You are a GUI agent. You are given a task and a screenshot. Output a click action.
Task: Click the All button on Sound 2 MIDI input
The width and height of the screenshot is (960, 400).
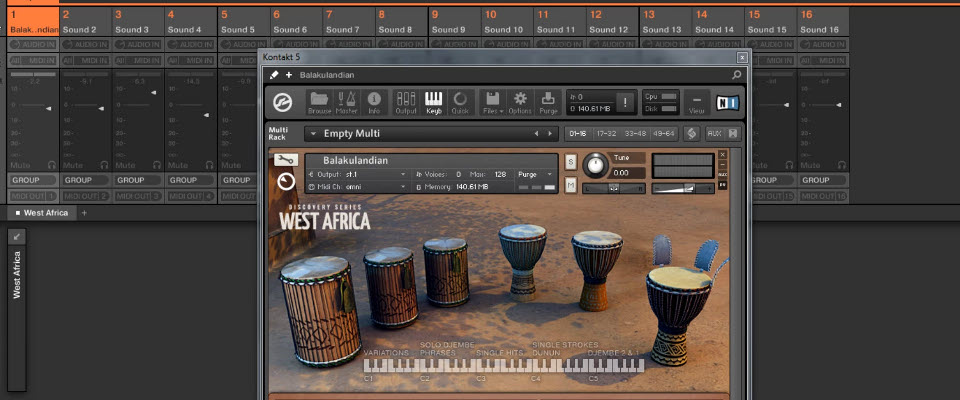click(68, 61)
